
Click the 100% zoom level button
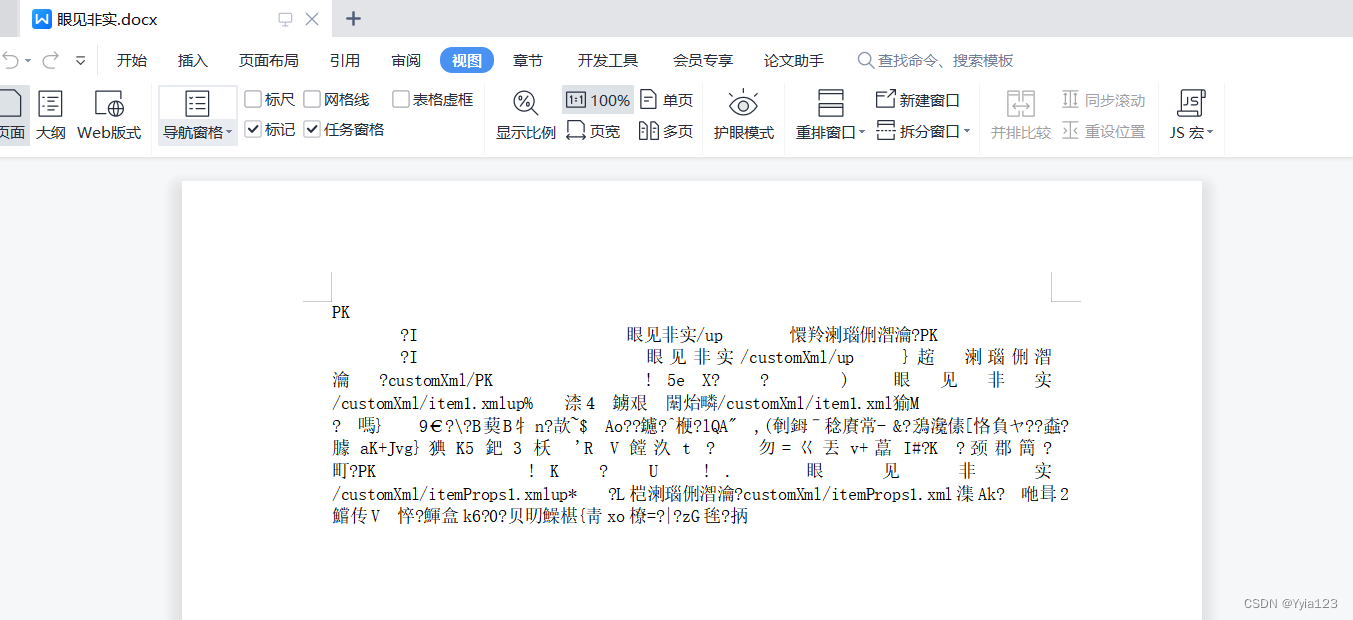pos(597,99)
